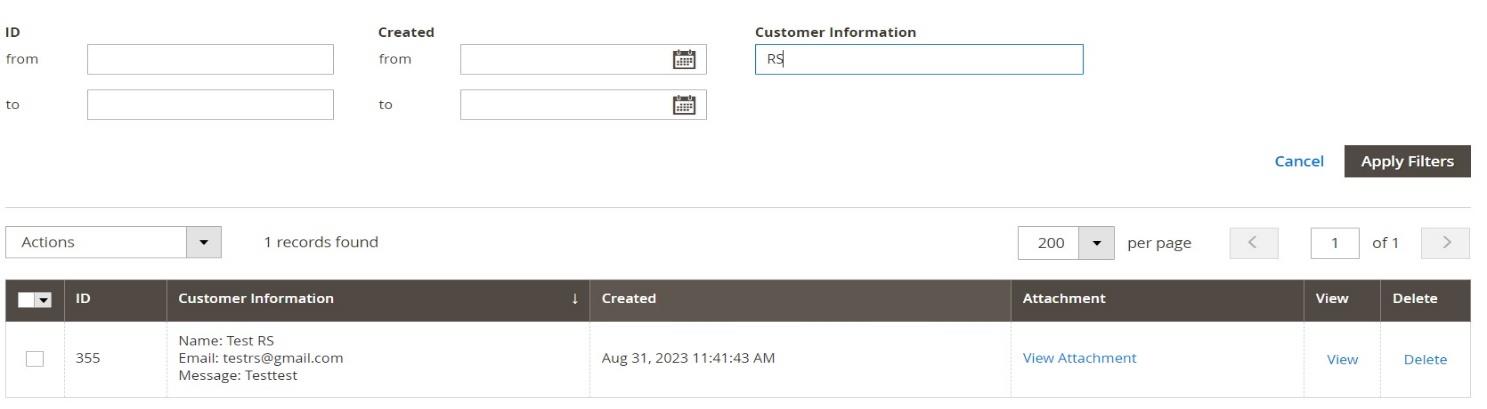Expand the Actions dropdown
The width and height of the screenshot is (1487, 409).
click(x=205, y=242)
